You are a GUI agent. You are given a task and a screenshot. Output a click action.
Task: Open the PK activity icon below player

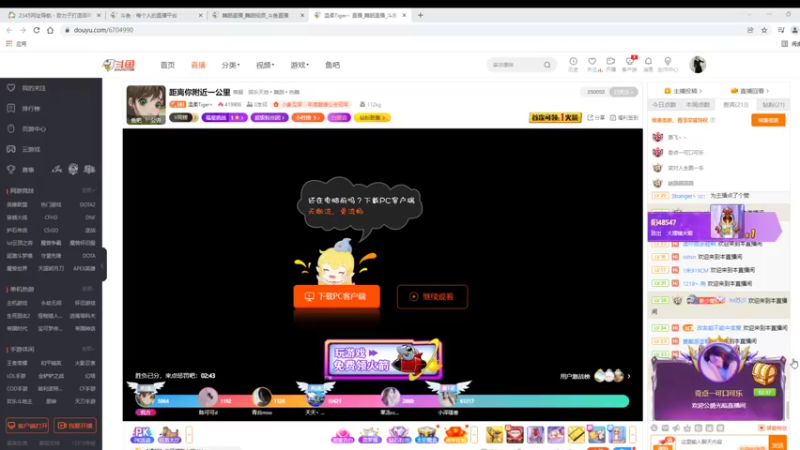tap(142, 435)
